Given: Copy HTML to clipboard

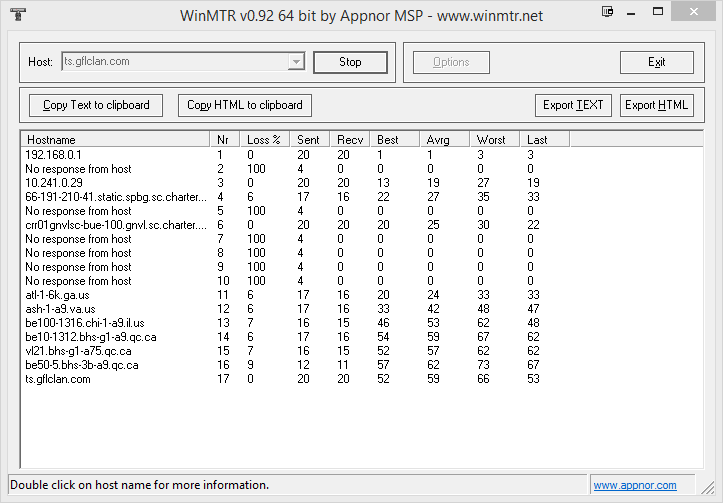Looking at the screenshot, I should (x=245, y=105).
